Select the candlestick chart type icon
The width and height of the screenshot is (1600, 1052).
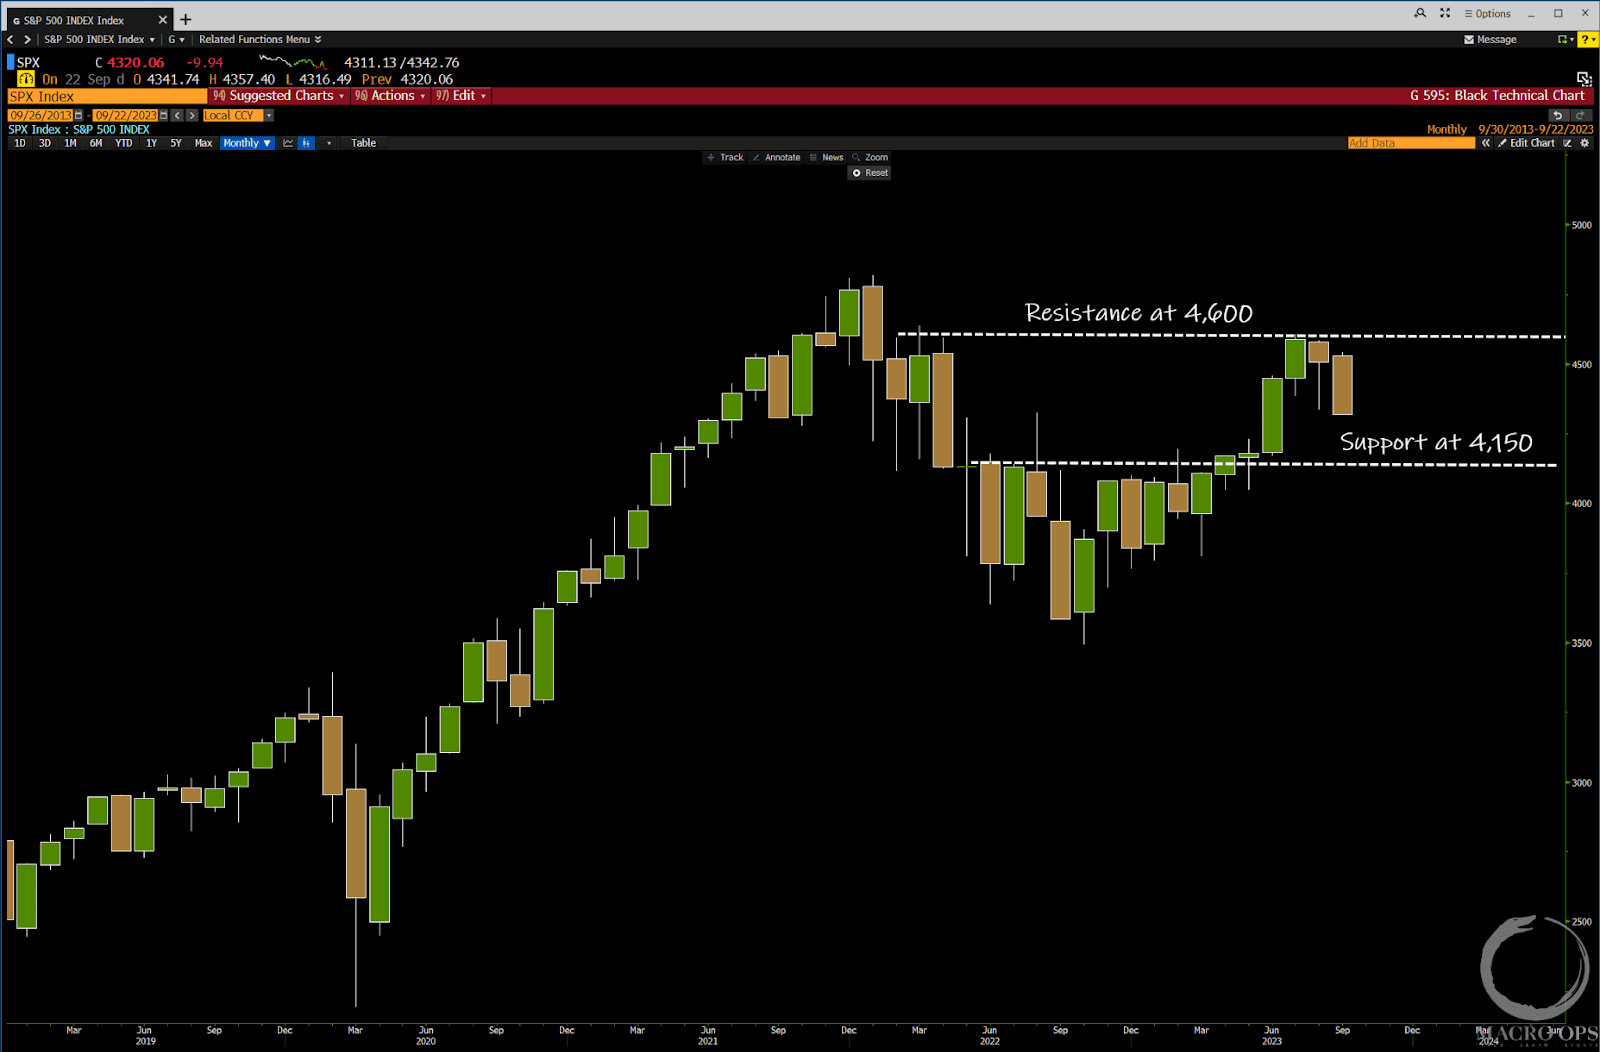[x=306, y=143]
